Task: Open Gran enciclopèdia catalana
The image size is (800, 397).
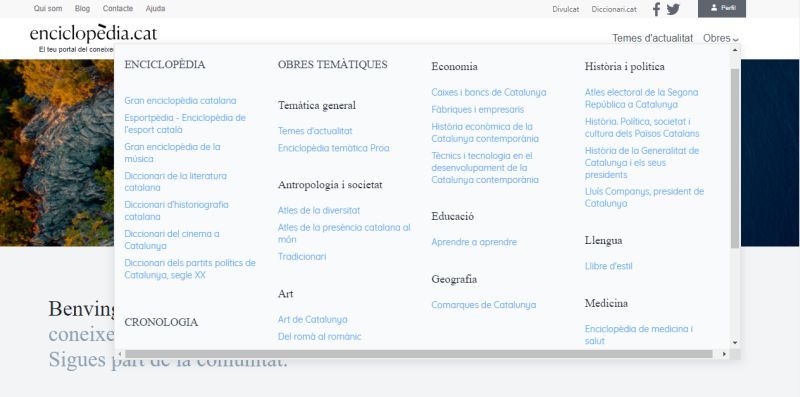Action: coord(180,101)
